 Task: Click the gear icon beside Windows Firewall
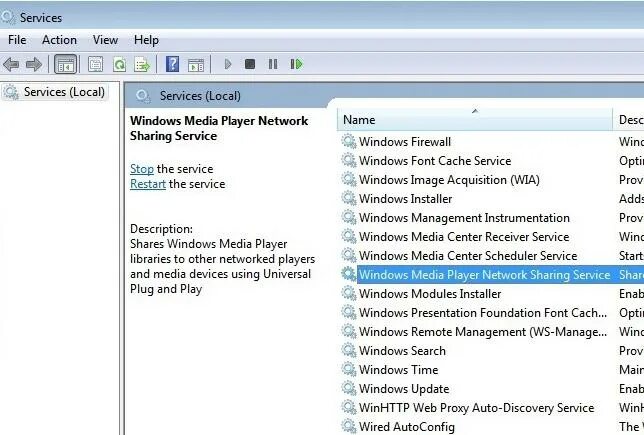[x=349, y=141]
